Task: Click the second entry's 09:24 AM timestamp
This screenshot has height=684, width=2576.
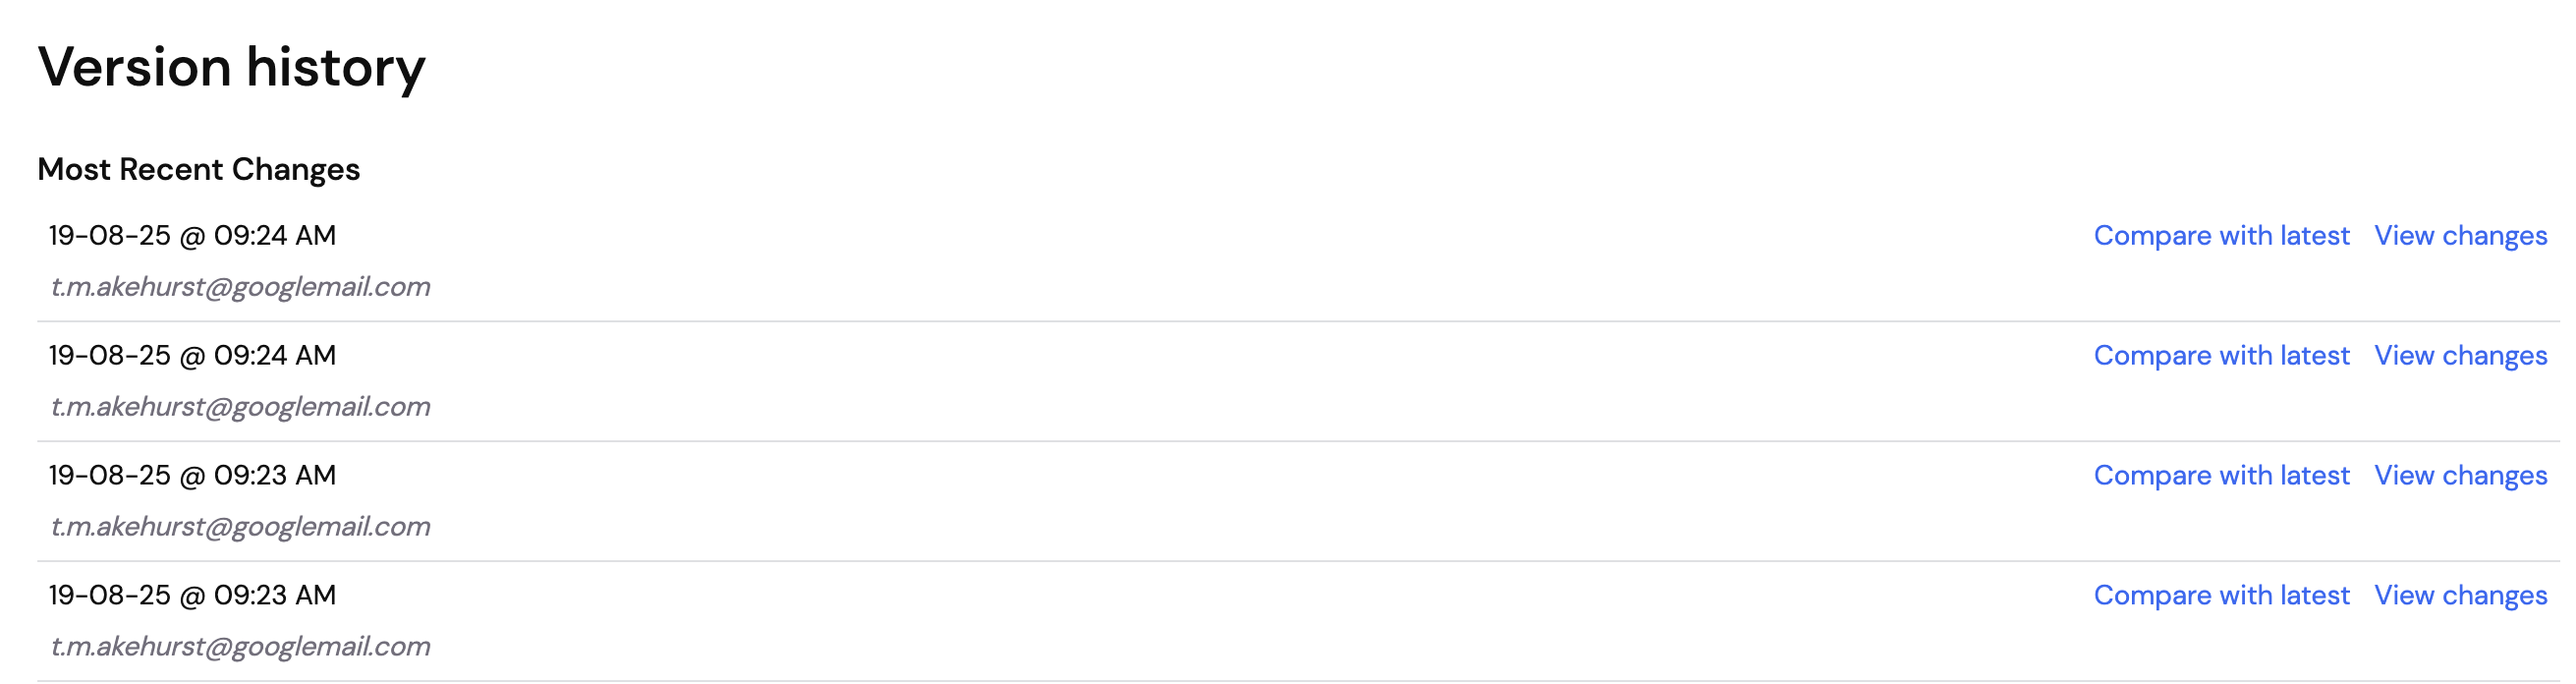Action: click(x=192, y=356)
